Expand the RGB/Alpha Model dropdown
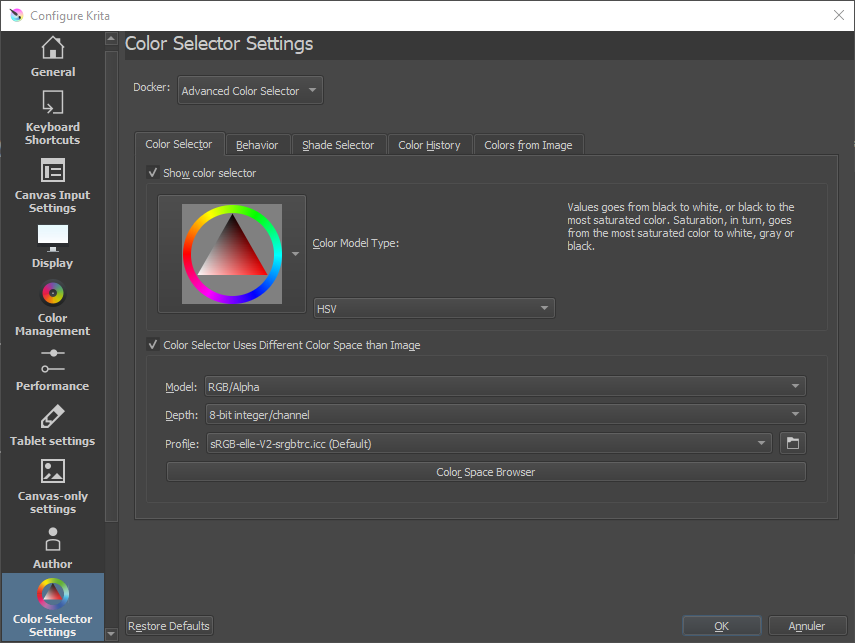Image resolution: width=855 pixels, height=643 pixels. pos(504,386)
